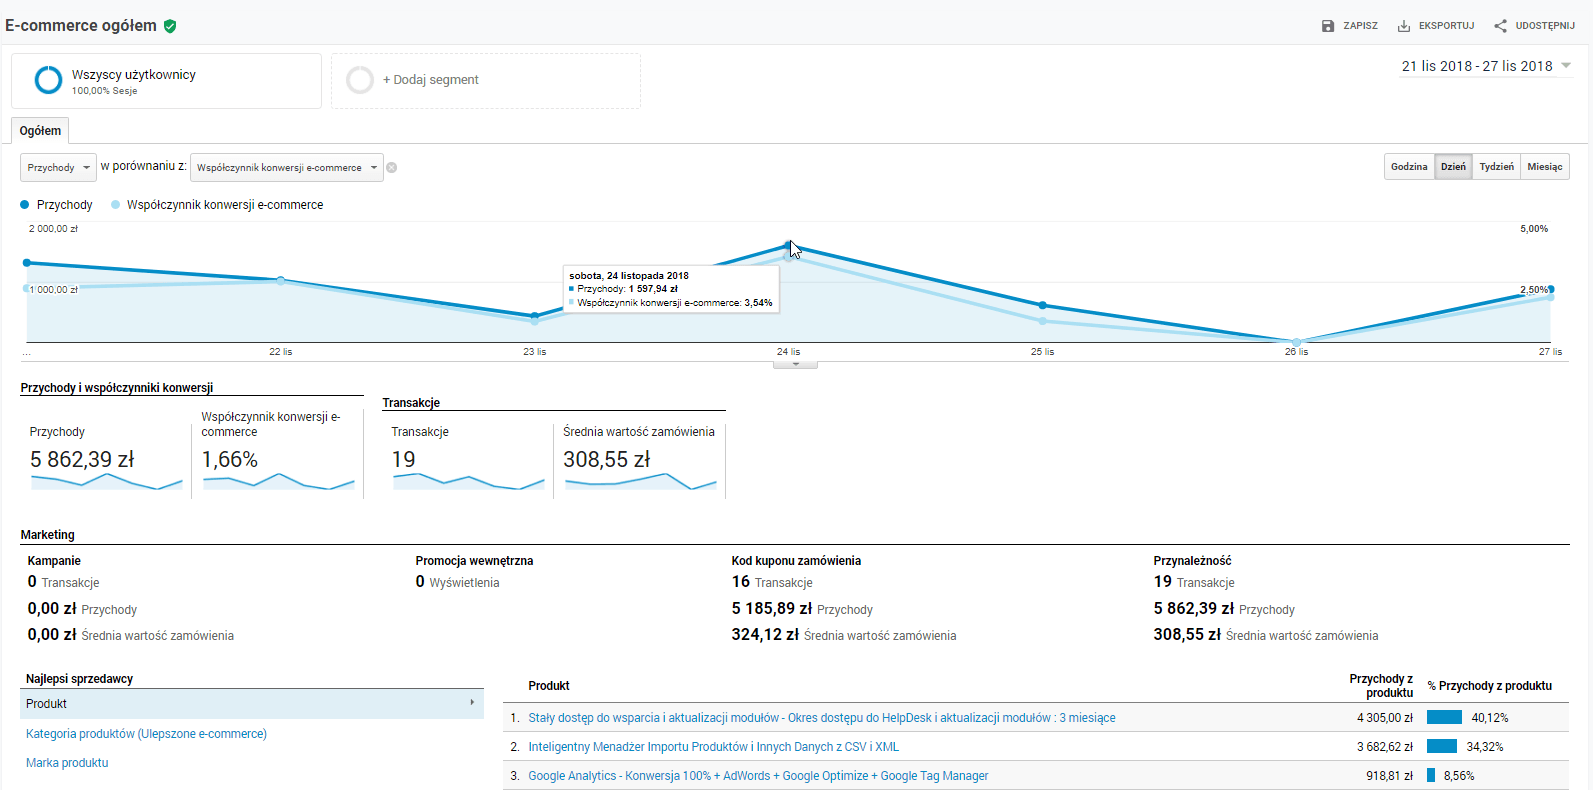Click the 25 lis data point on chart
Image resolution: width=1593 pixels, height=790 pixels.
[x=1042, y=305]
